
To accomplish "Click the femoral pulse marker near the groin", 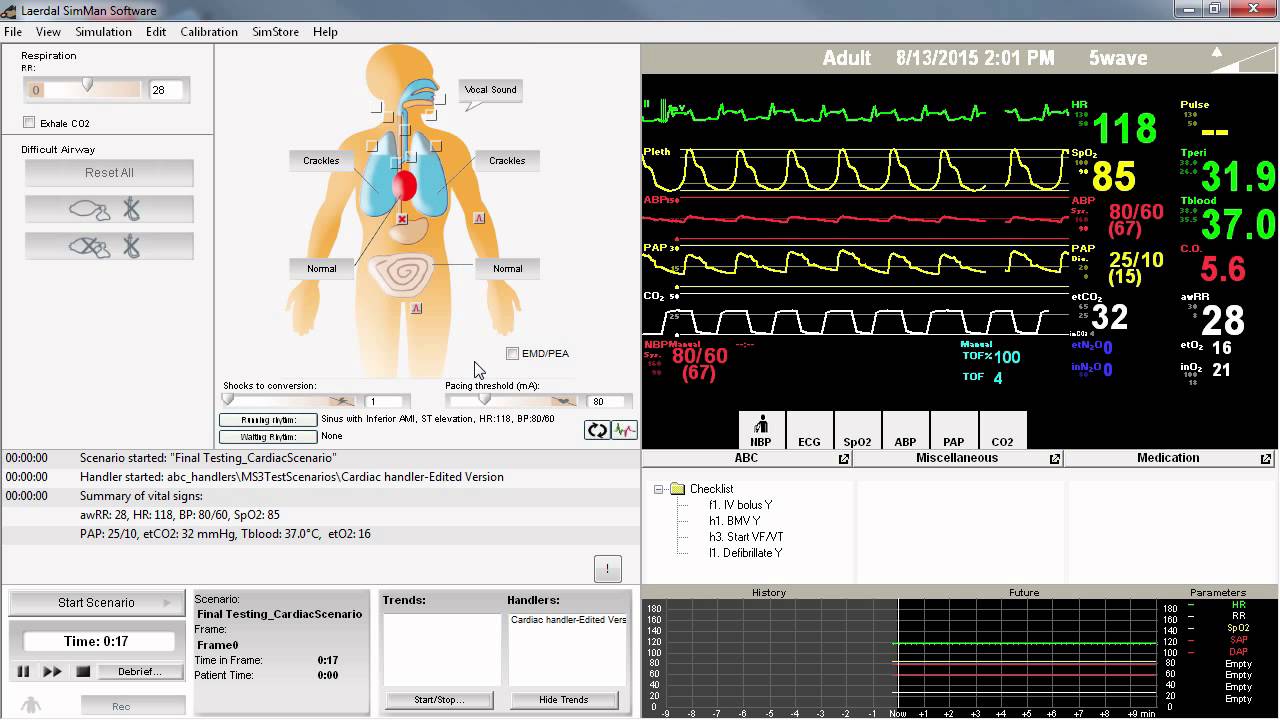I will pos(416,308).
